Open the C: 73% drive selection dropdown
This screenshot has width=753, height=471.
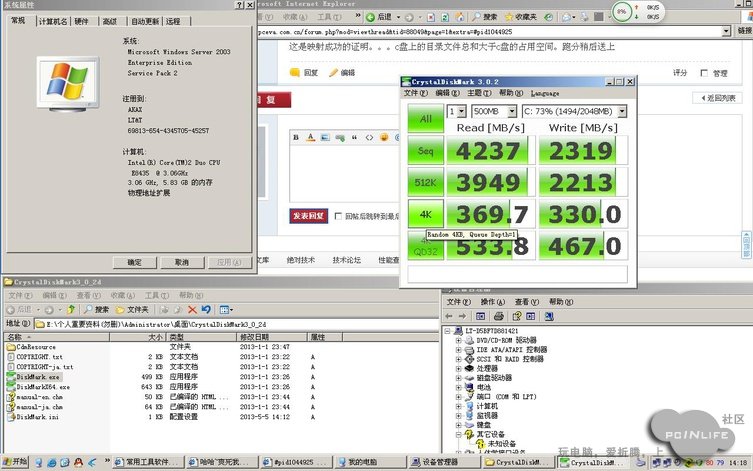(x=622, y=111)
